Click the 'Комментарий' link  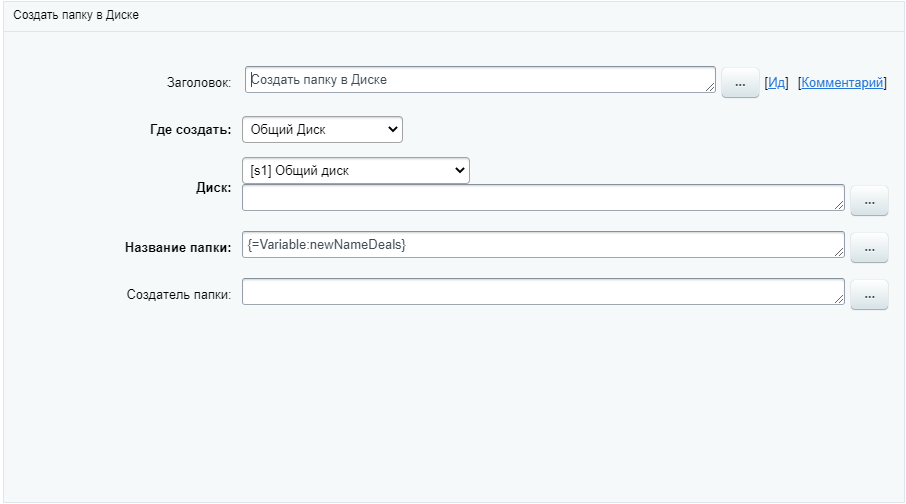click(842, 83)
